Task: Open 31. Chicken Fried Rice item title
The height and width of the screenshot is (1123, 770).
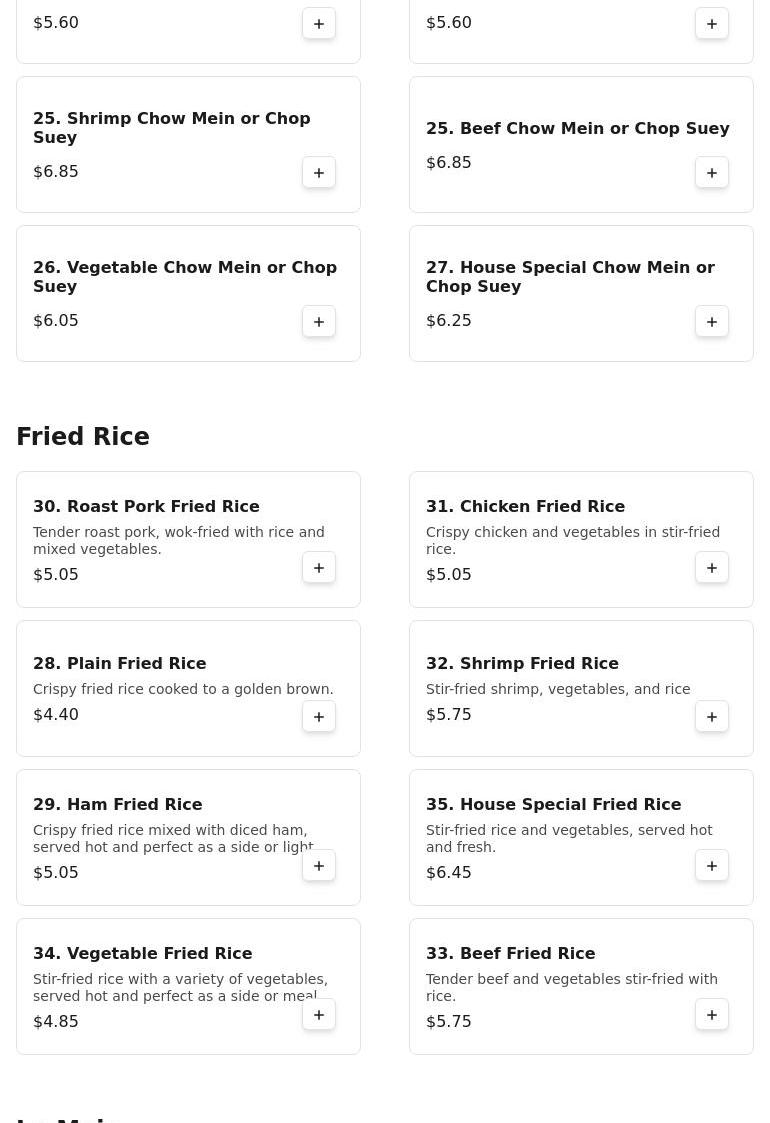Action: point(525,506)
